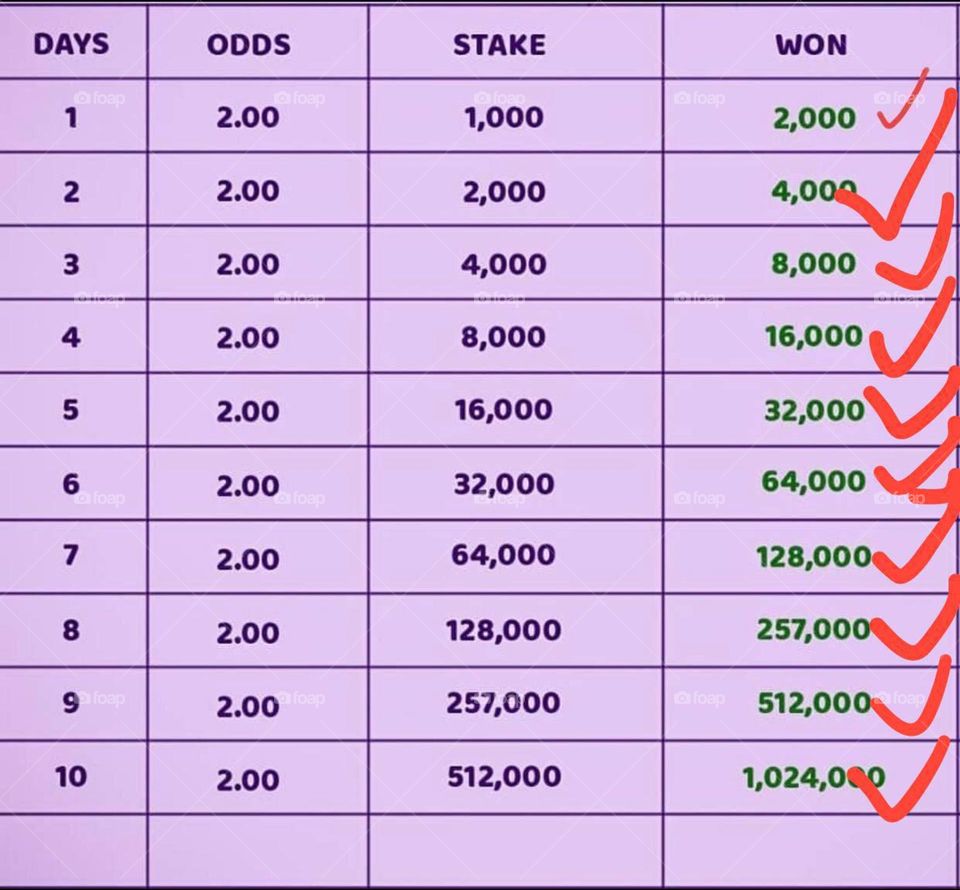Viewport: 960px width, 890px height.
Task: Click the STAKE column header
Action: click(x=499, y=45)
